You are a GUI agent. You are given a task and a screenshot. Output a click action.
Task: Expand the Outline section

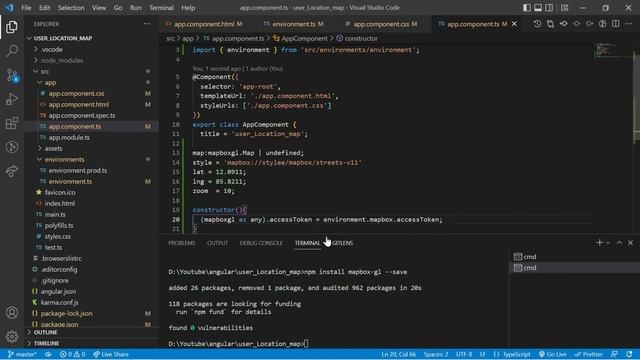pos(45,332)
